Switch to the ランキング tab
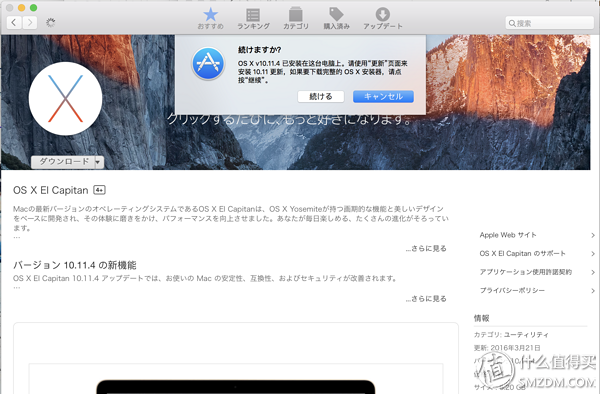The height and width of the screenshot is (394, 600). (253, 19)
